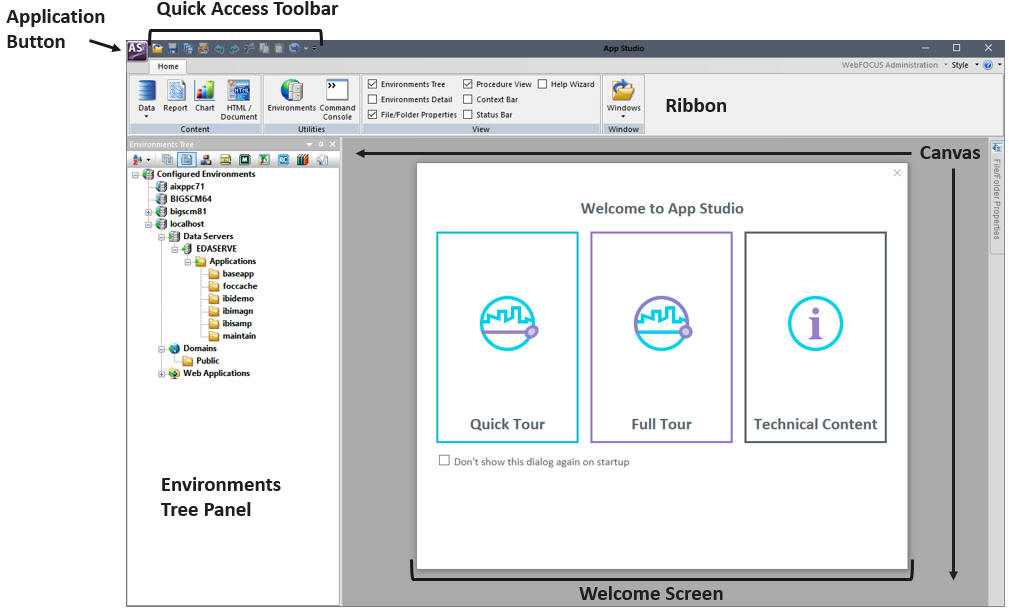
Task: Select the aixppc71 environment
Action: coord(187,187)
